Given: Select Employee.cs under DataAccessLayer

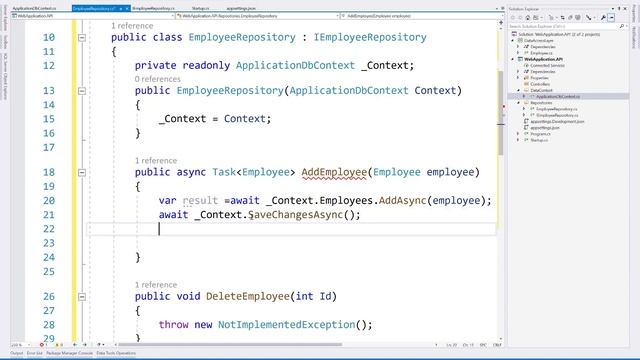Looking at the screenshot, I should pos(541,53).
